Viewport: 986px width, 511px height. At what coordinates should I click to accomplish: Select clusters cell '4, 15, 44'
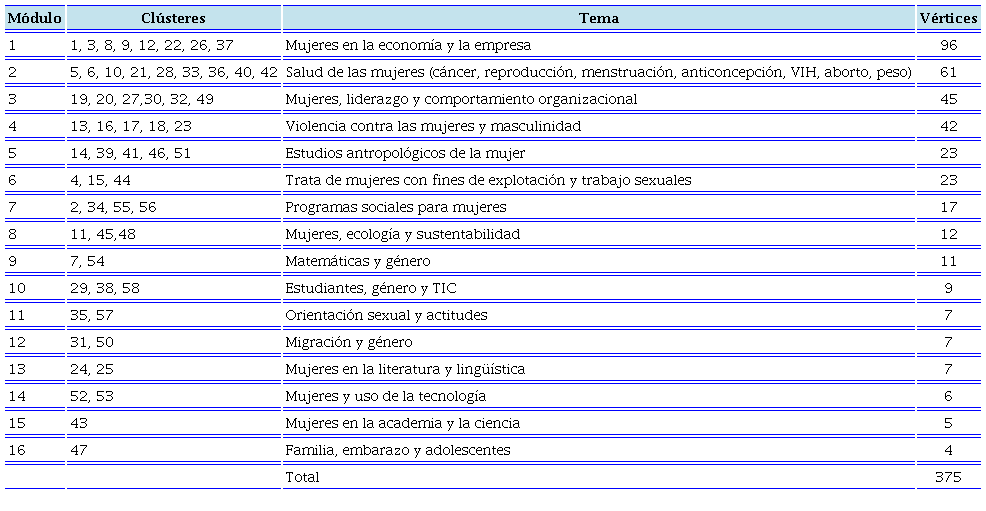click(101, 180)
